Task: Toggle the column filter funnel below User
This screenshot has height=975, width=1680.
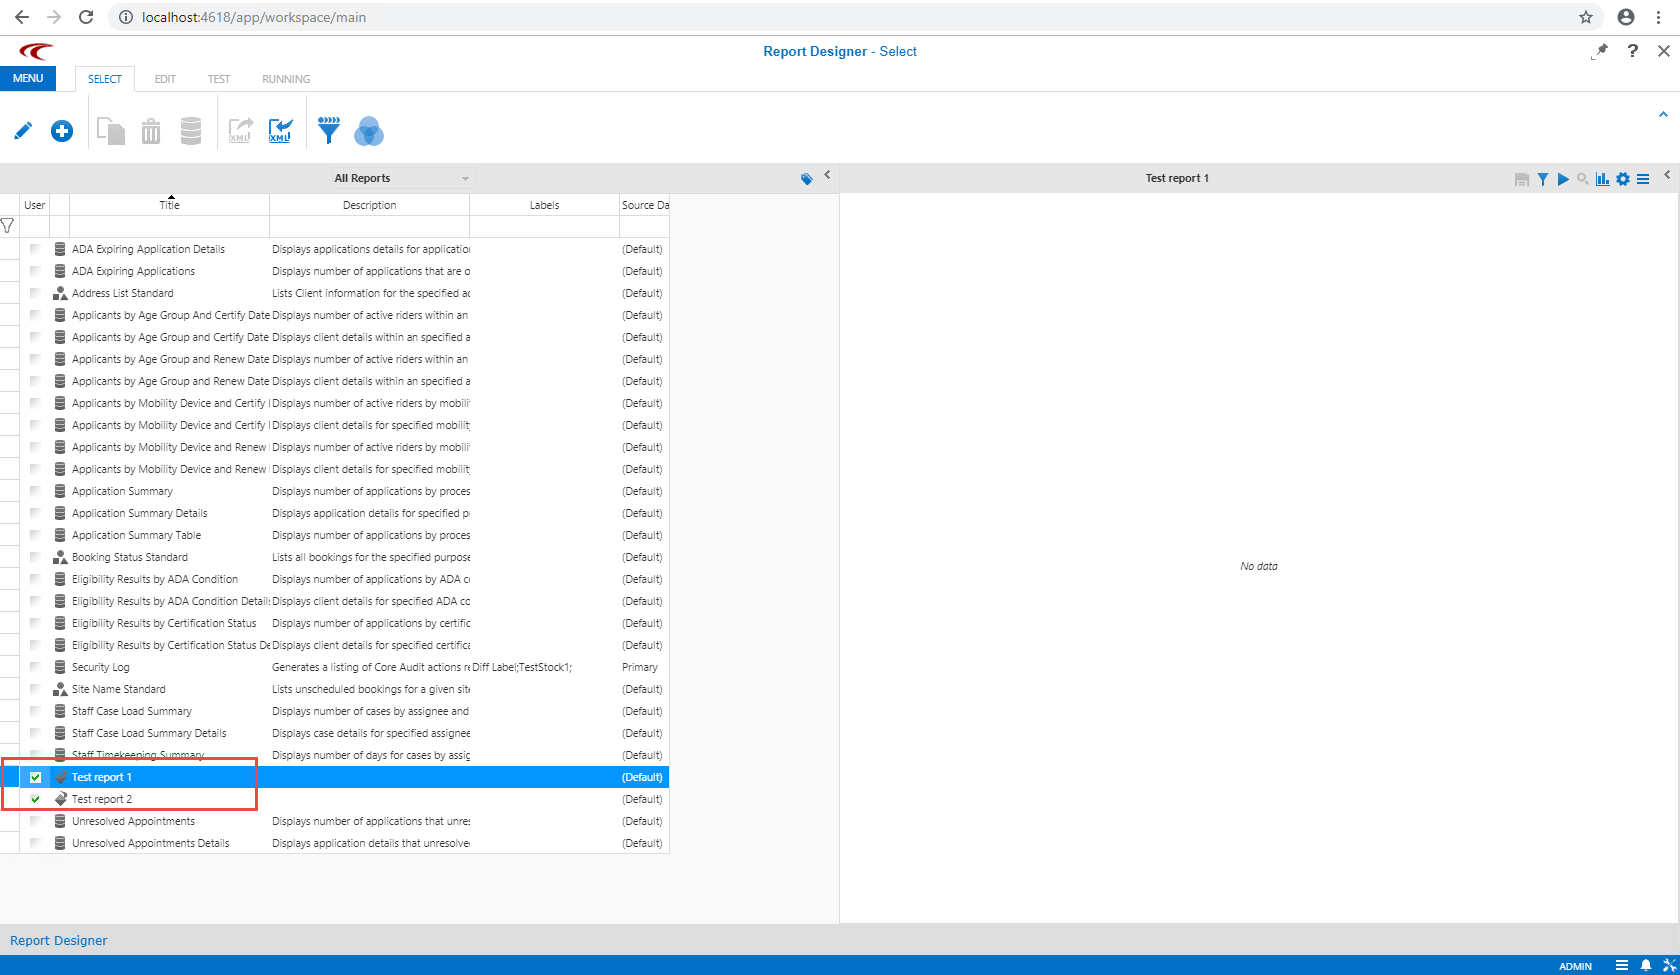Action: pyautogui.click(x=8, y=225)
